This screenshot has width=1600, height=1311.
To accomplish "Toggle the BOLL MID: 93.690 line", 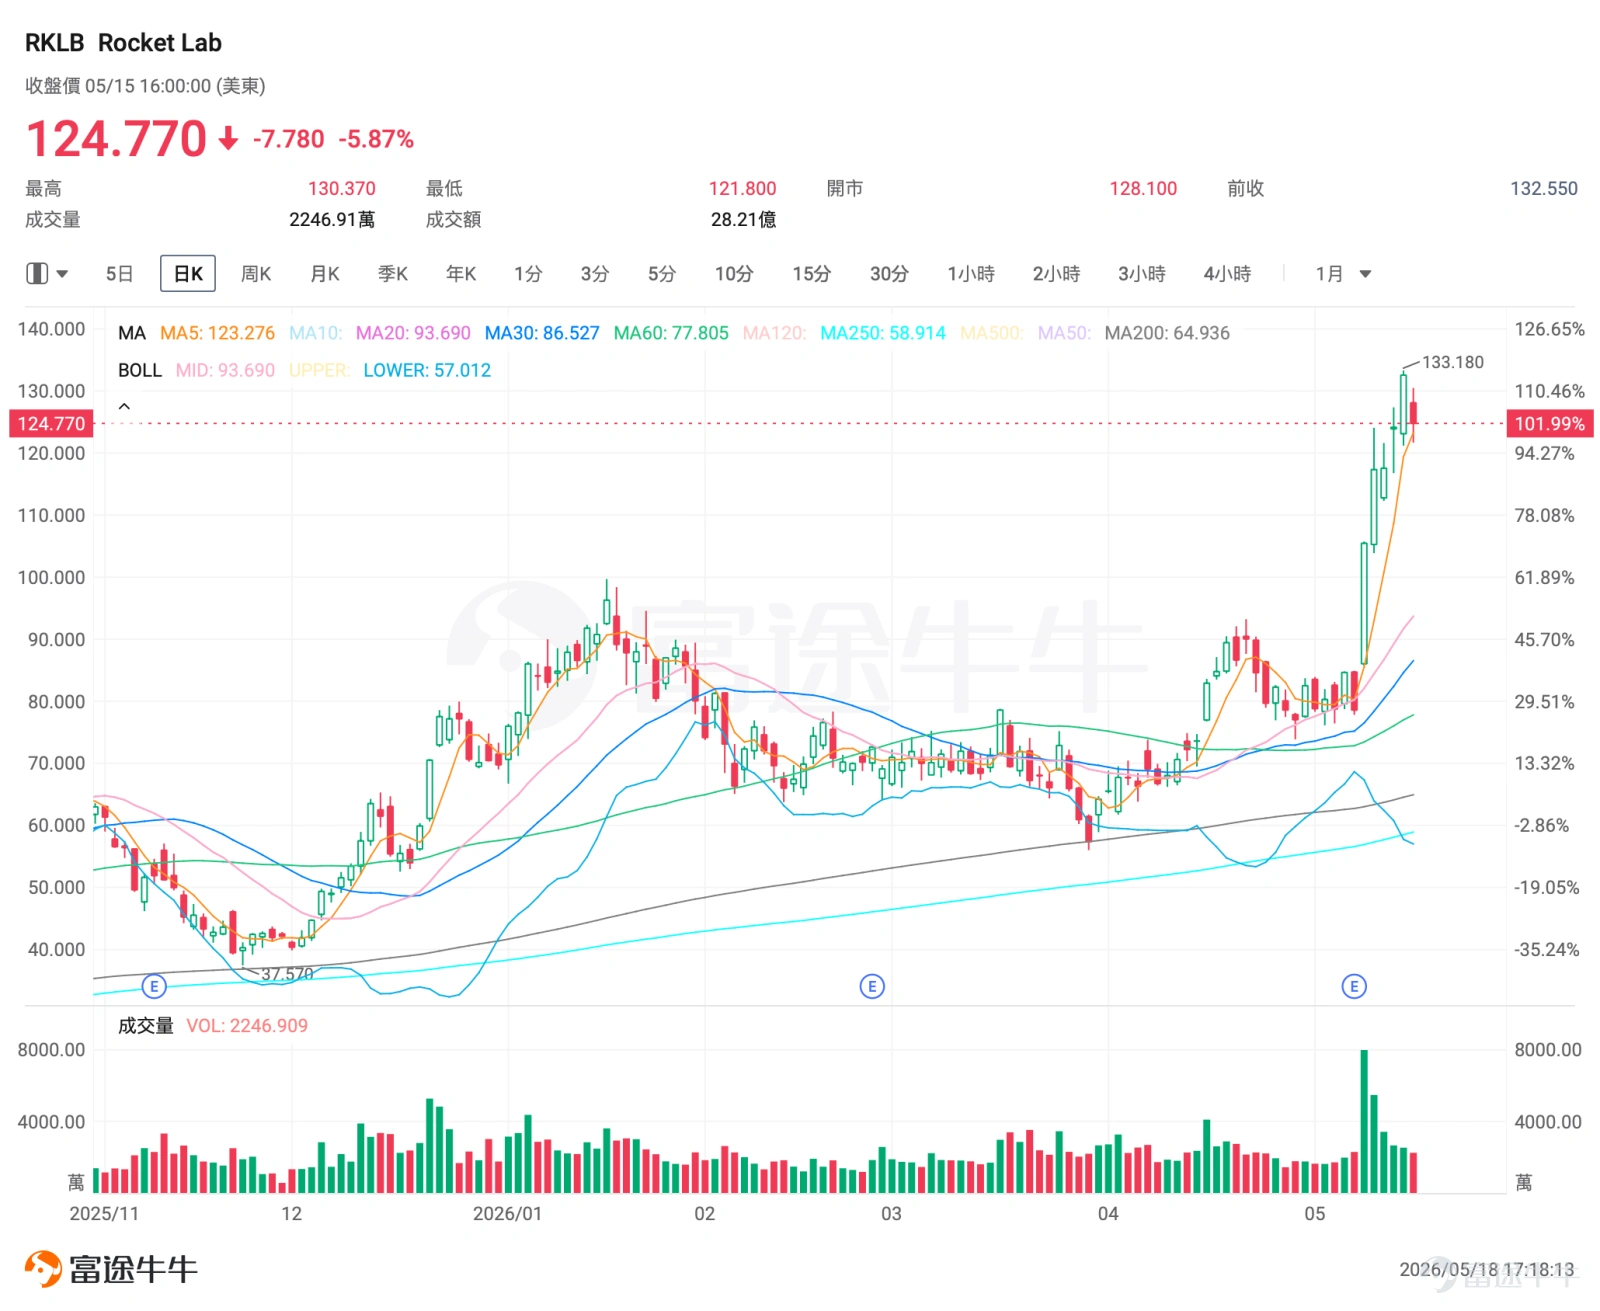I will pos(225,370).
